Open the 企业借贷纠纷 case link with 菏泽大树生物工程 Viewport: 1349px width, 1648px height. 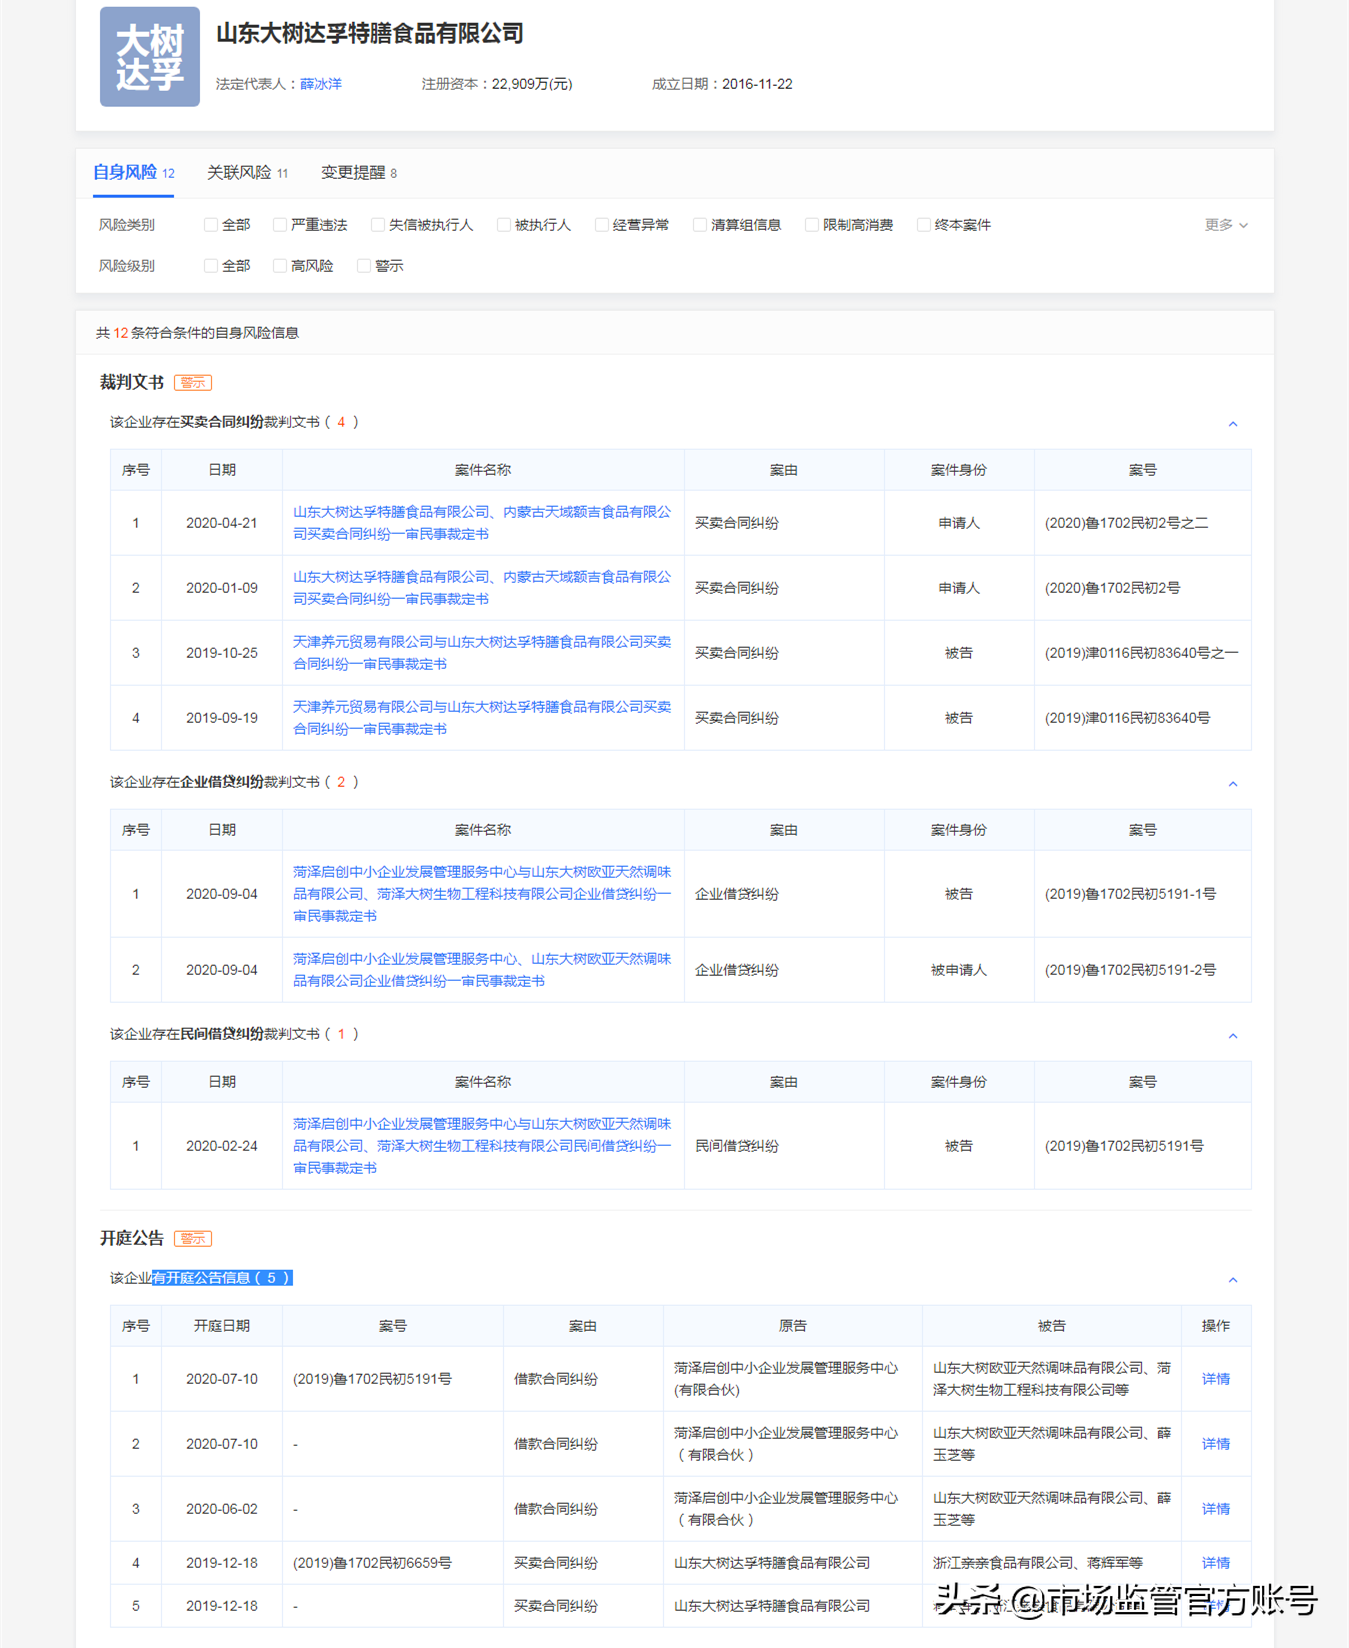point(482,894)
